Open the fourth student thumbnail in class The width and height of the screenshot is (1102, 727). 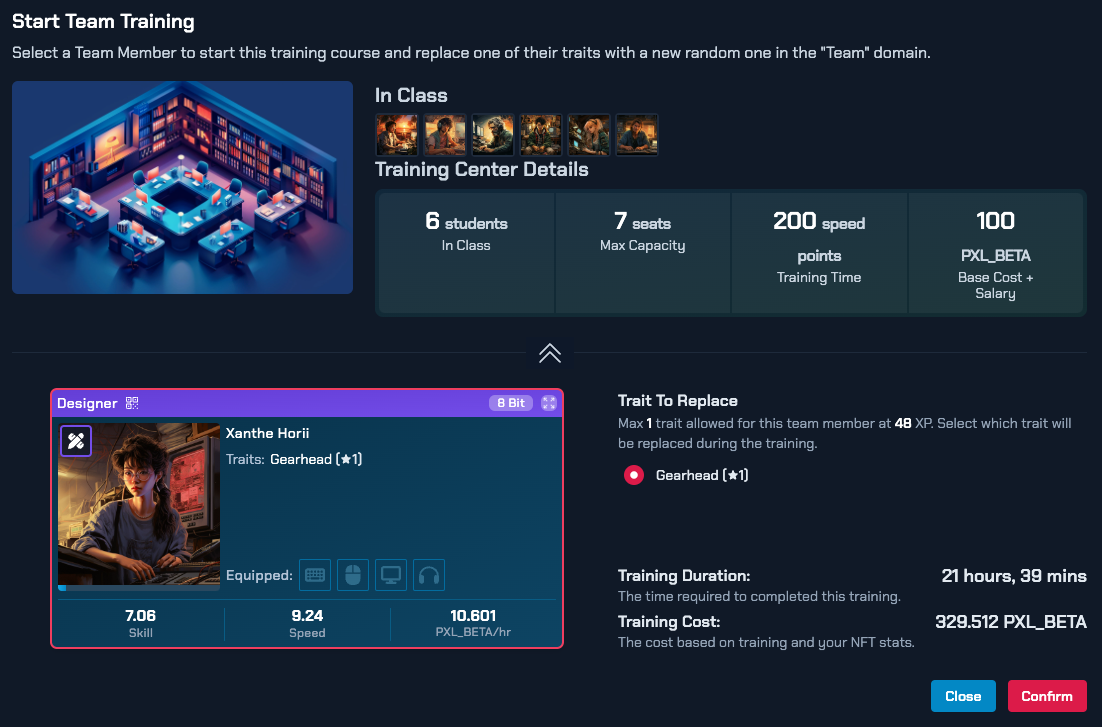point(541,134)
